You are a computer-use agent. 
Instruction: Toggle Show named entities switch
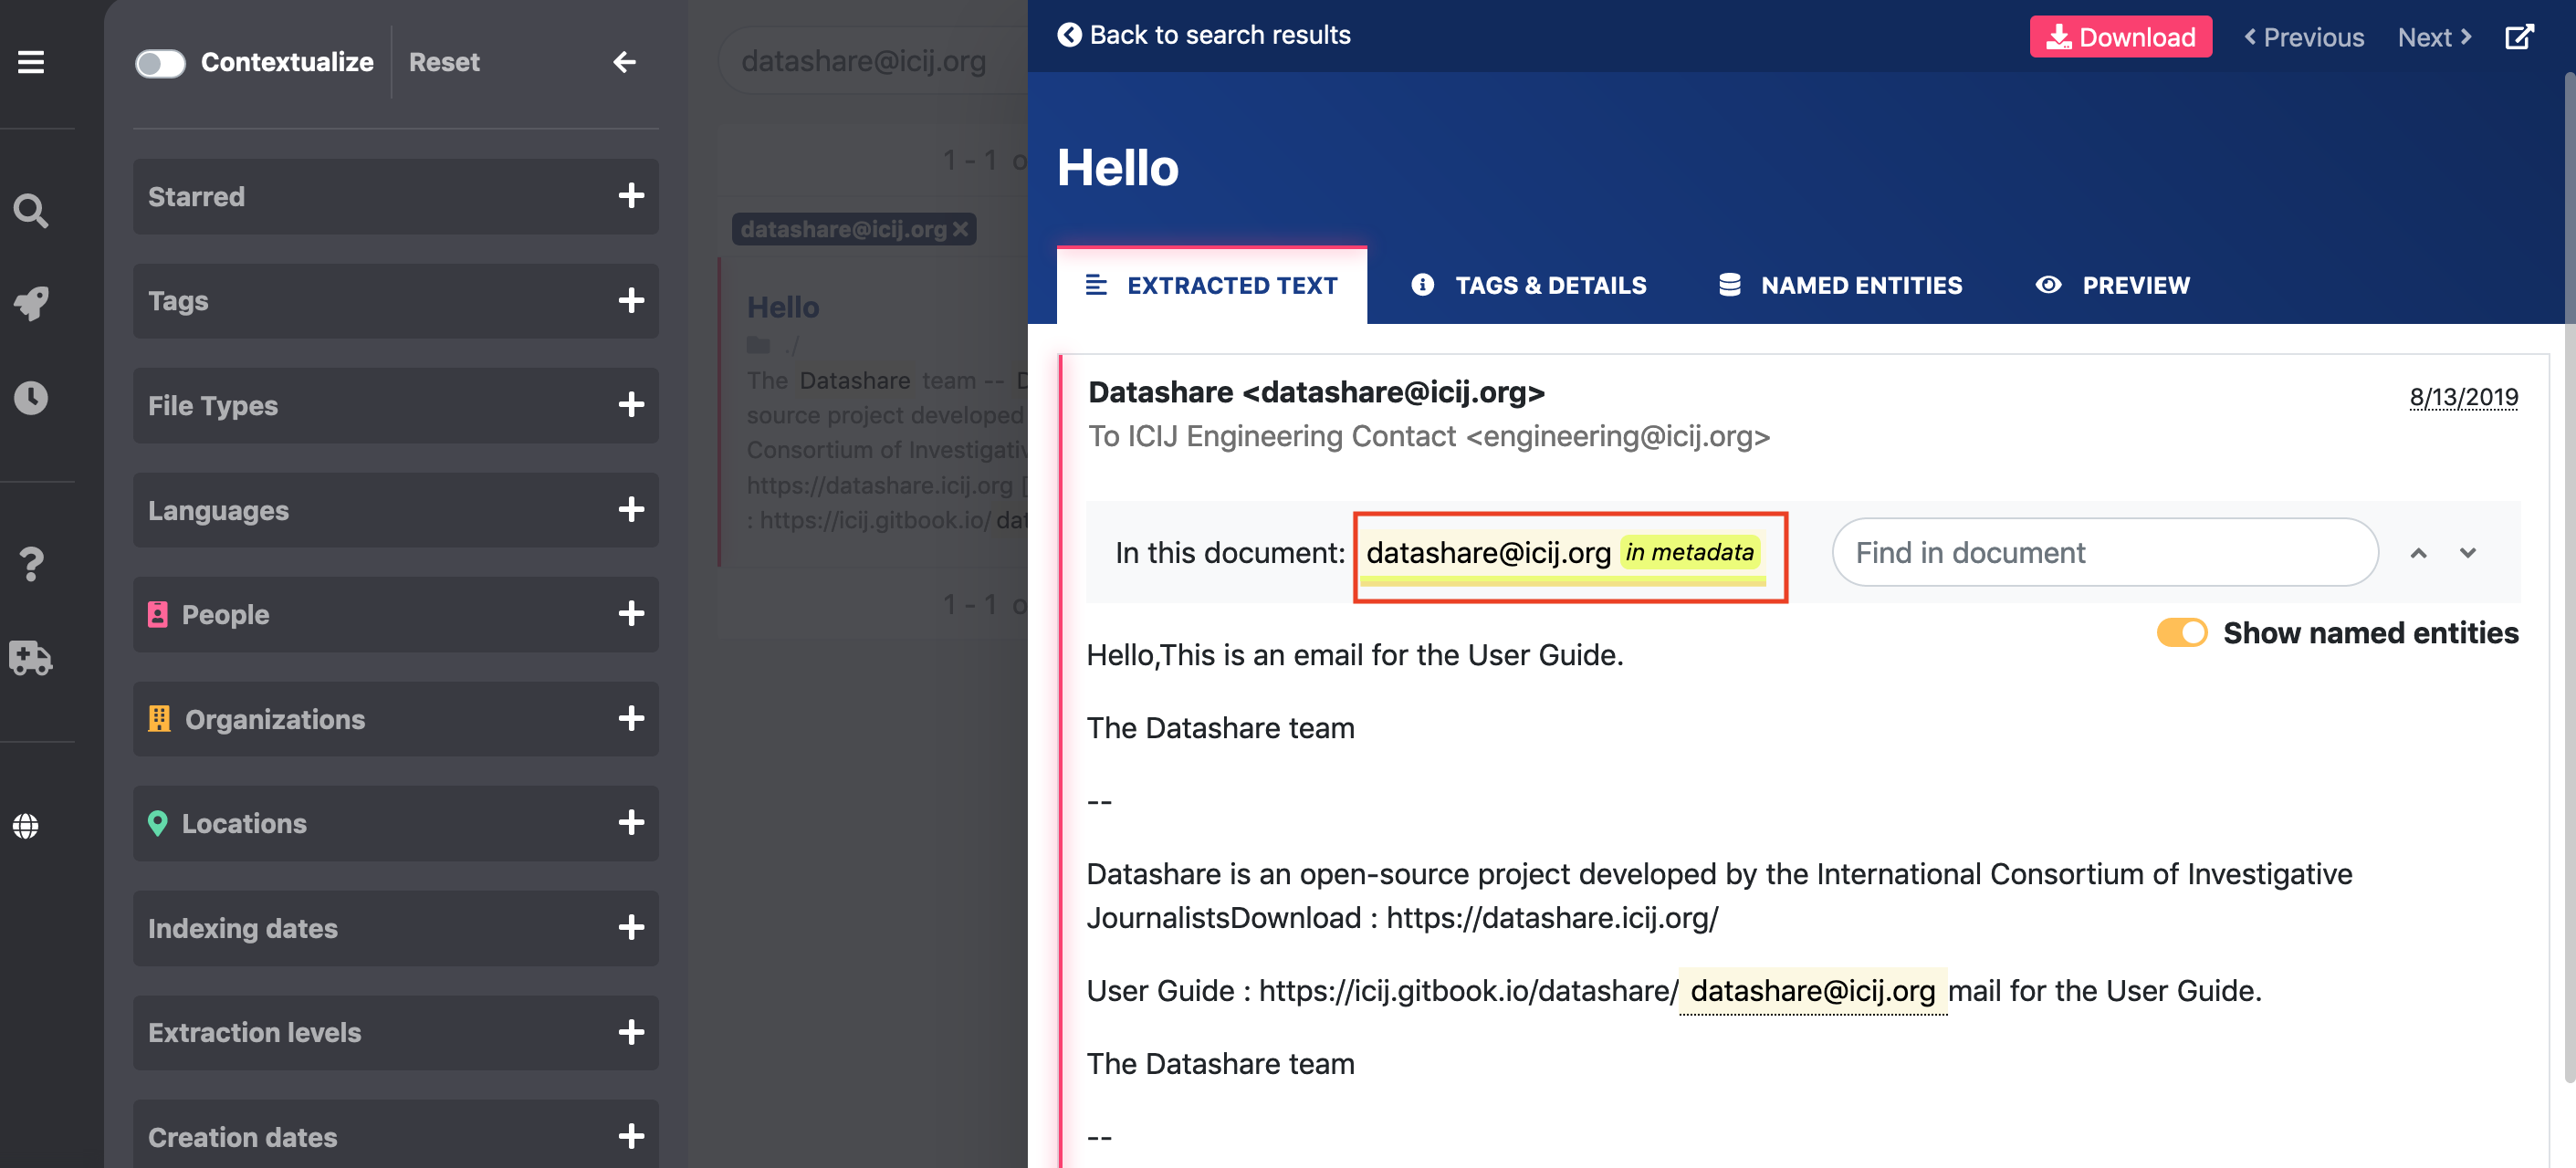2181,633
